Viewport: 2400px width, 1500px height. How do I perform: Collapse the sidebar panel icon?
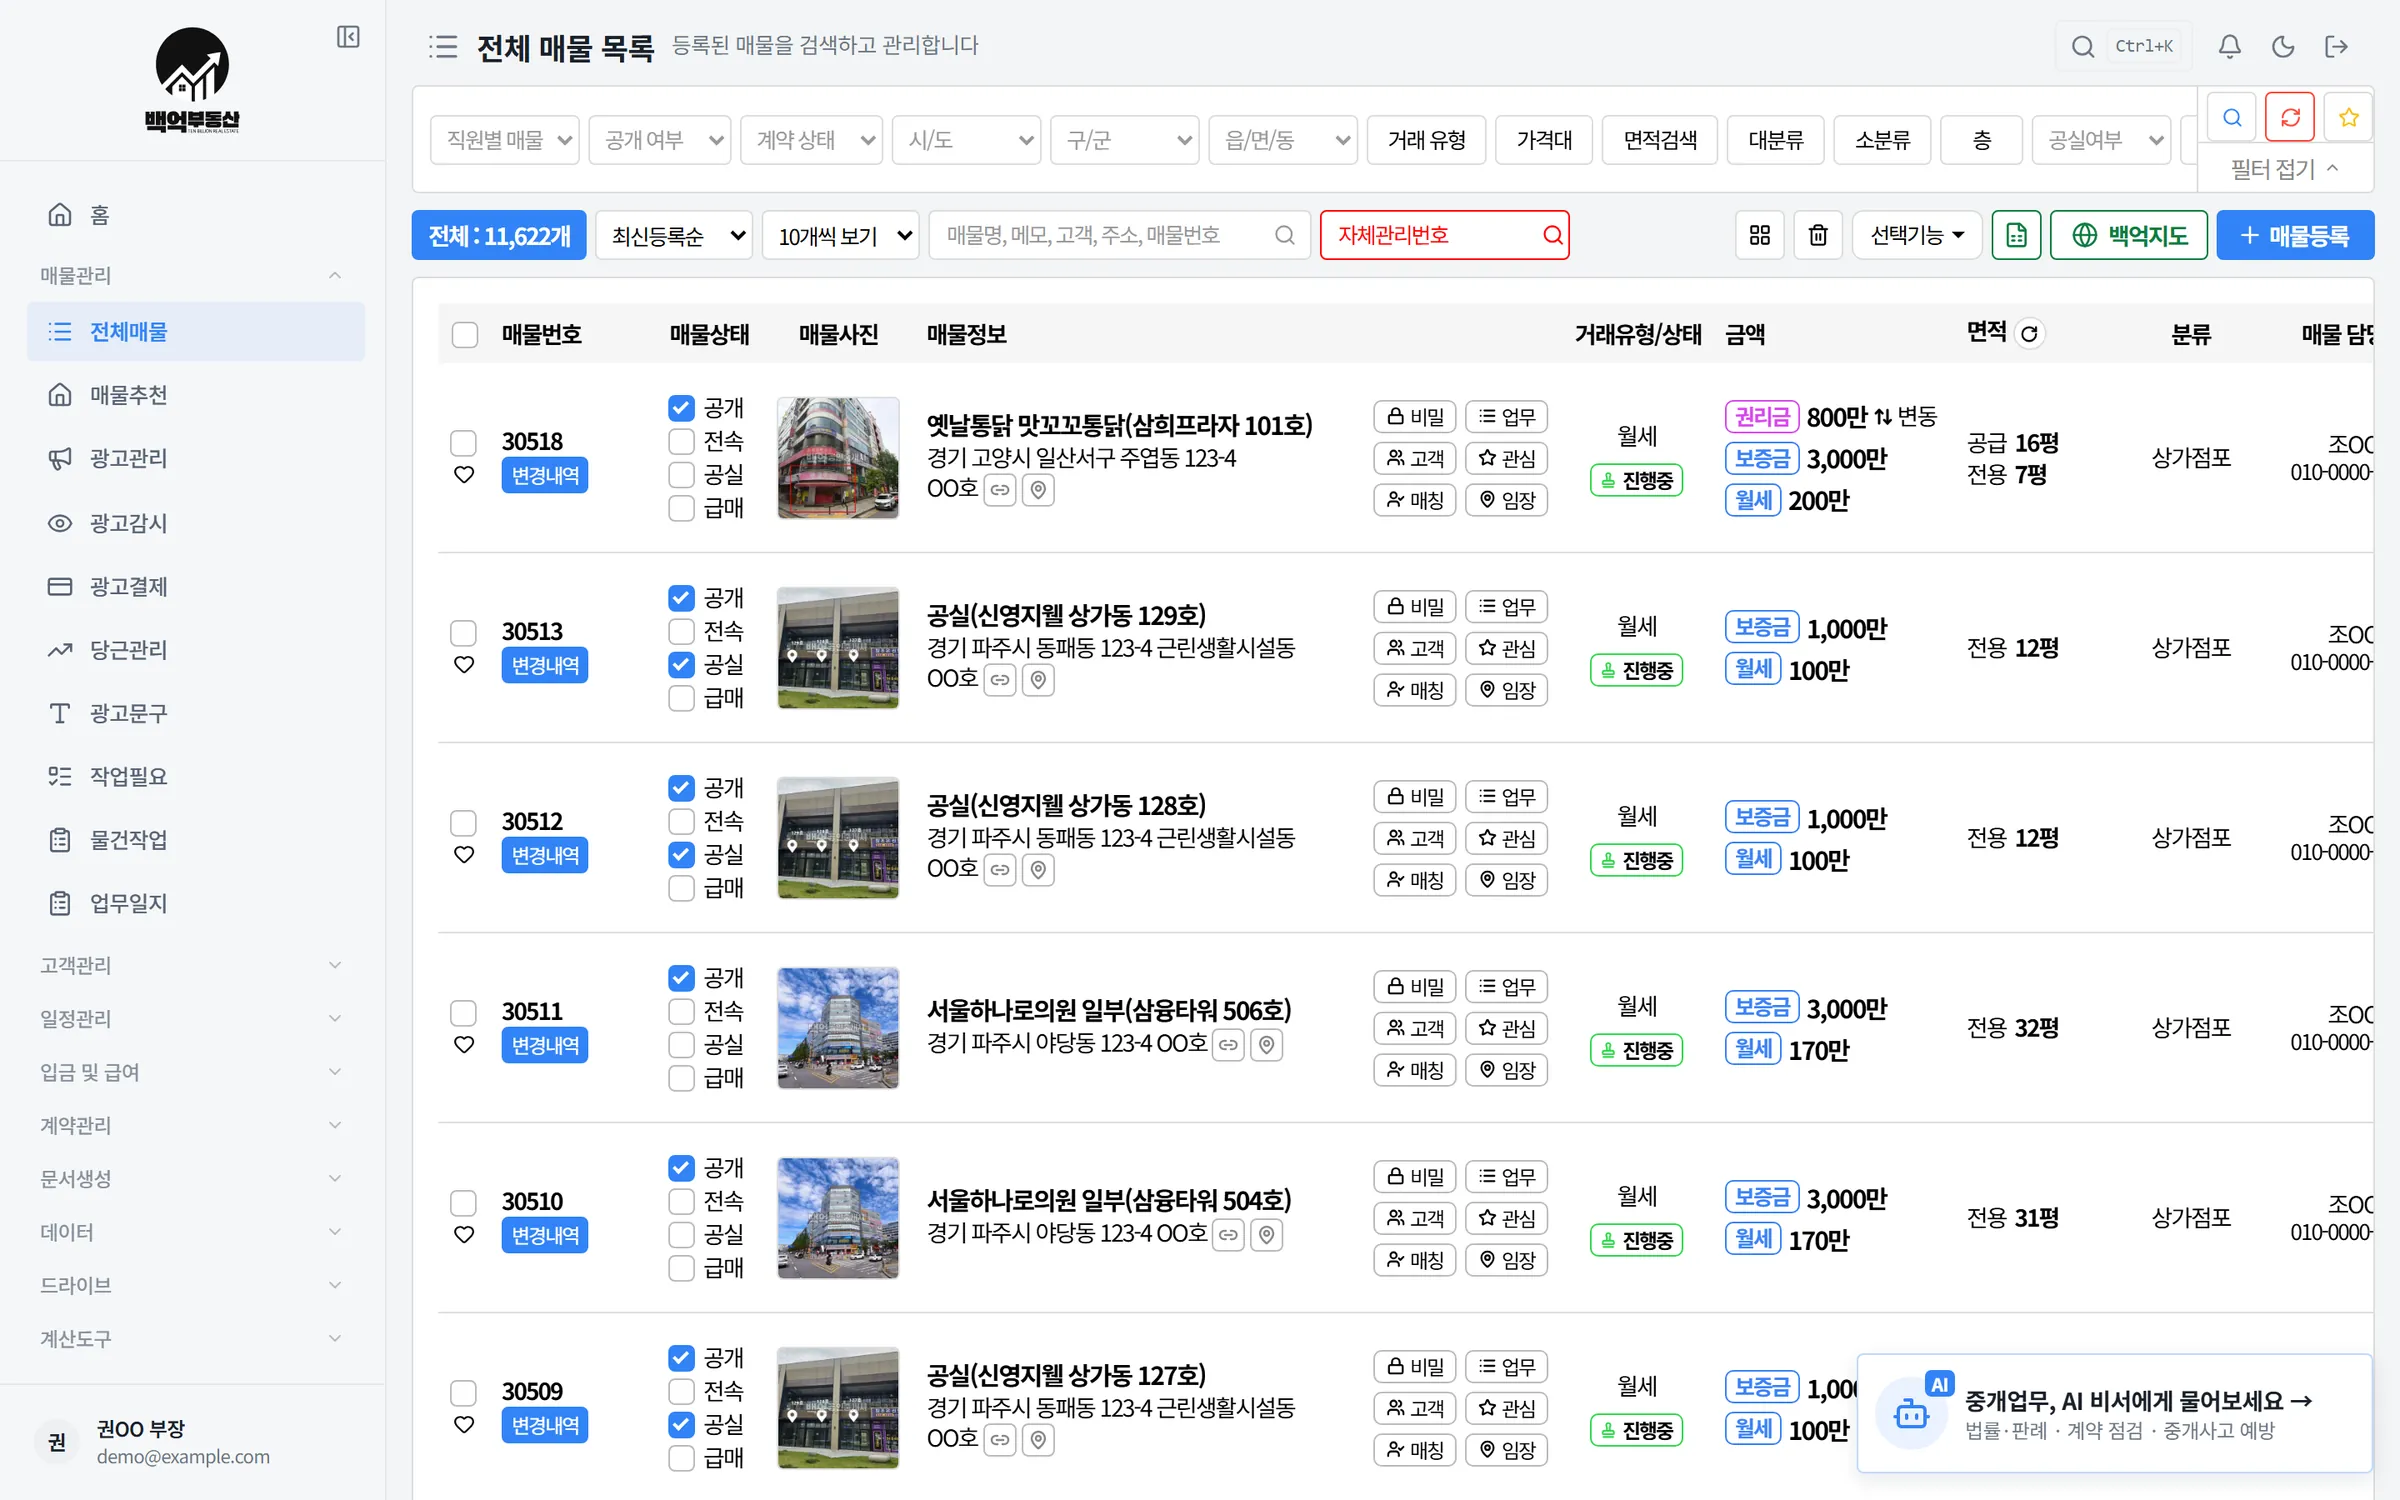pyautogui.click(x=348, y=37)
